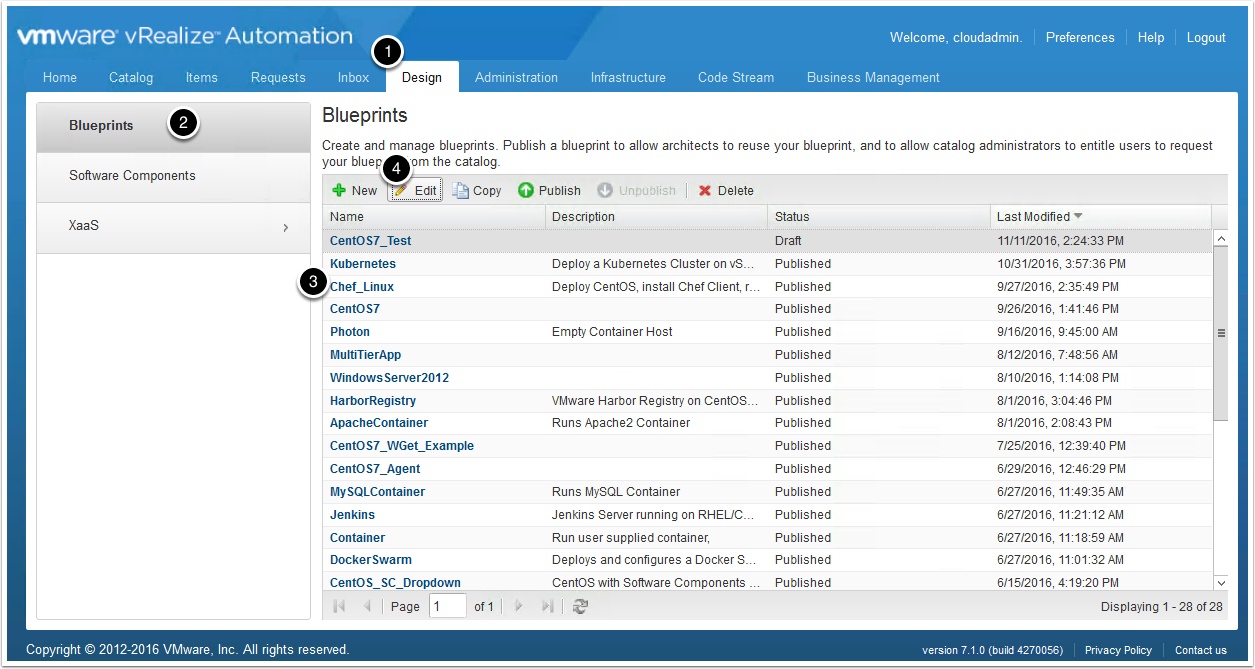
Task: Open the Catalog tab
Action: (x=131, y=77)
